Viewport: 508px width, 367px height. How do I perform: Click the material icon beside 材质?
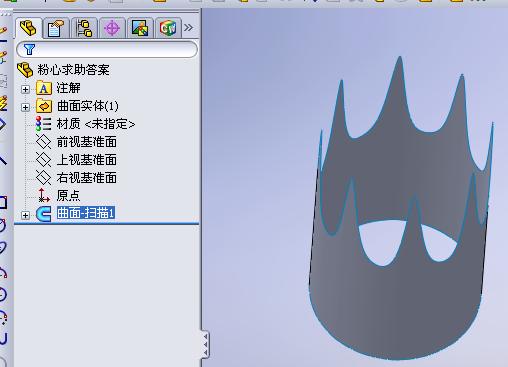pos(44,124)
